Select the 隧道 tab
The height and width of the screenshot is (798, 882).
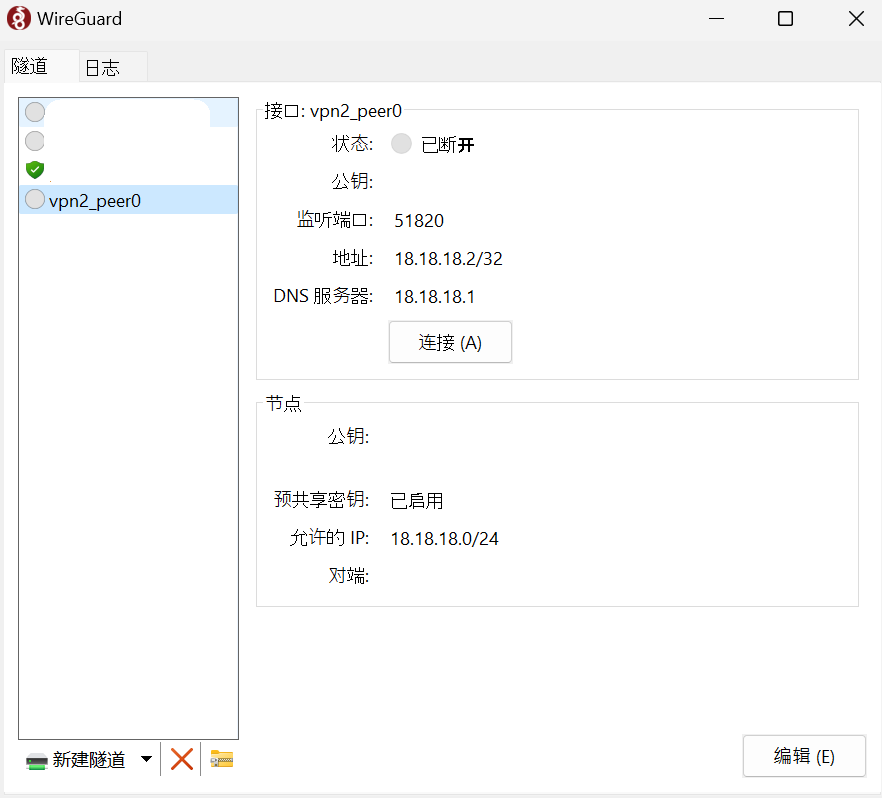[x=41, y=66]
